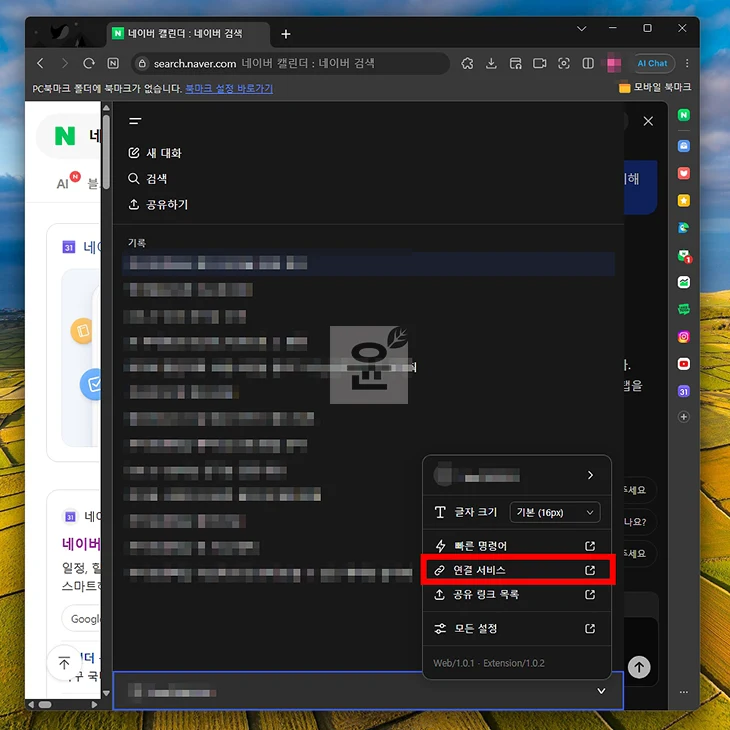Select the Naver Calendar search tab

point(188,34)
